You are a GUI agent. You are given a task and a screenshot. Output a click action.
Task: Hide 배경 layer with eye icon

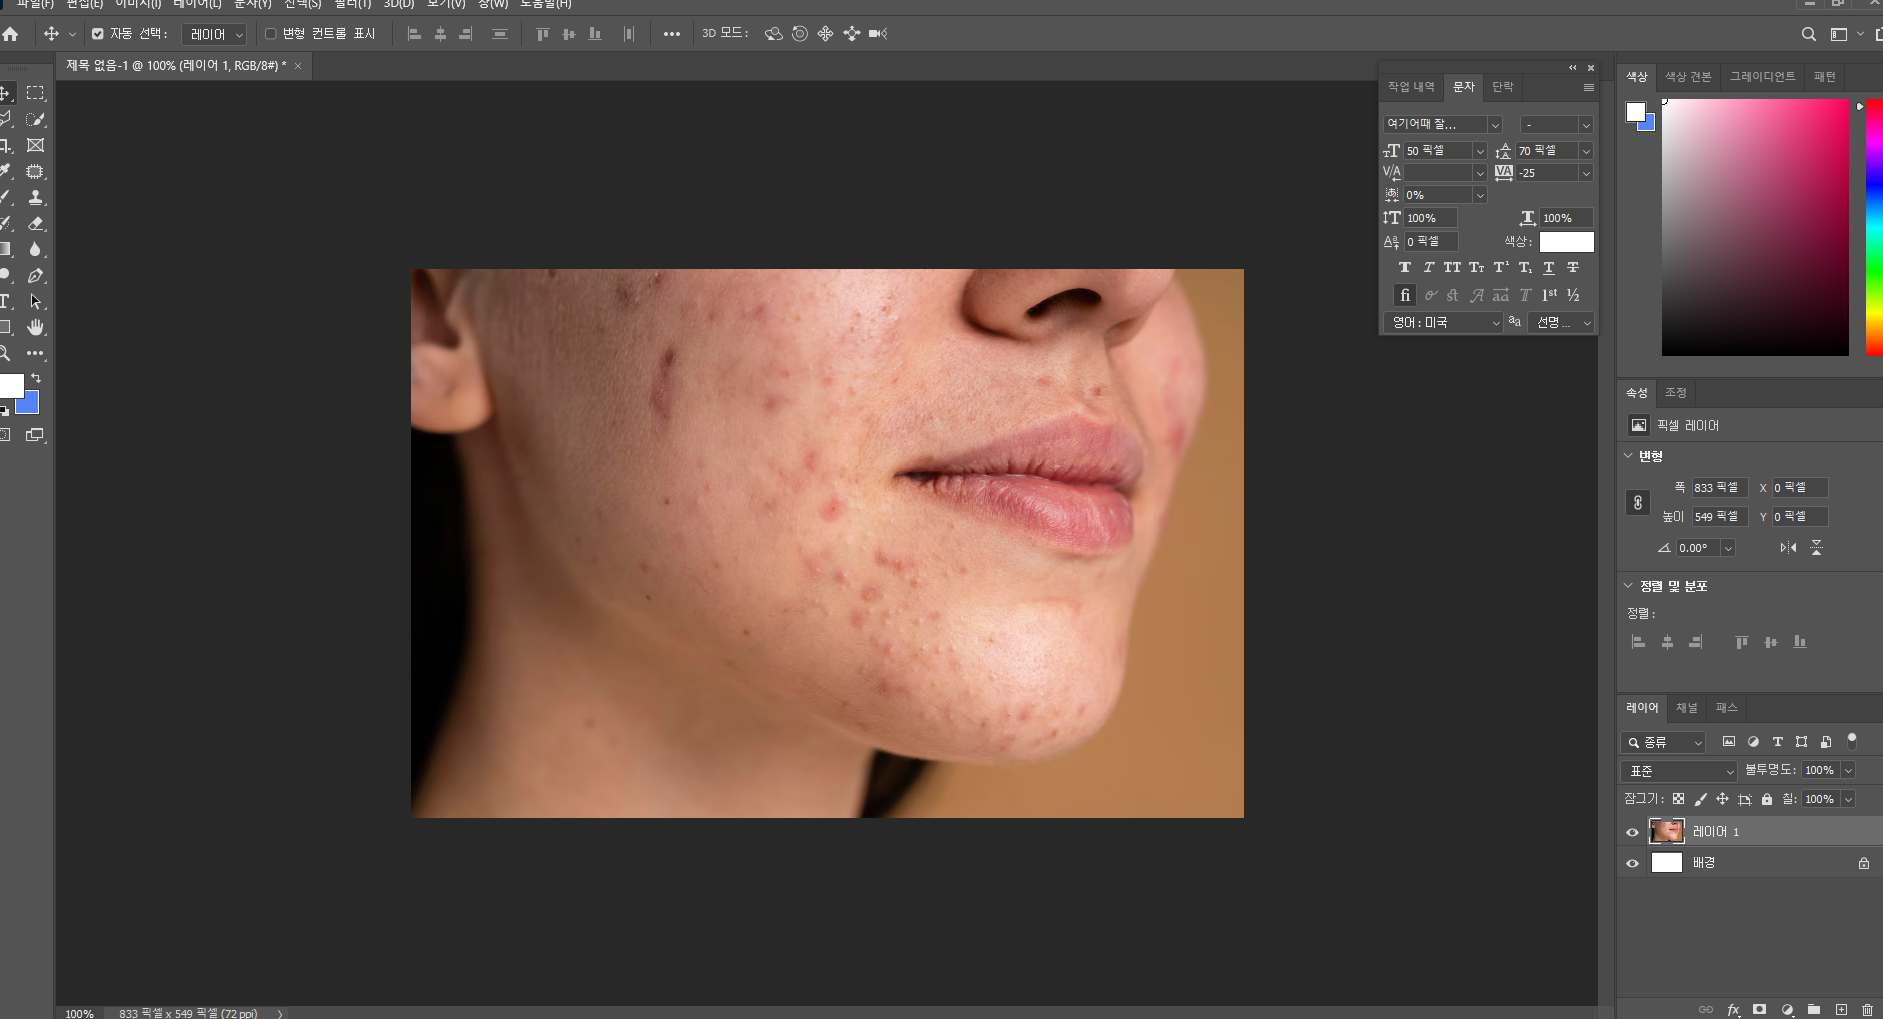click(1632, 863)
